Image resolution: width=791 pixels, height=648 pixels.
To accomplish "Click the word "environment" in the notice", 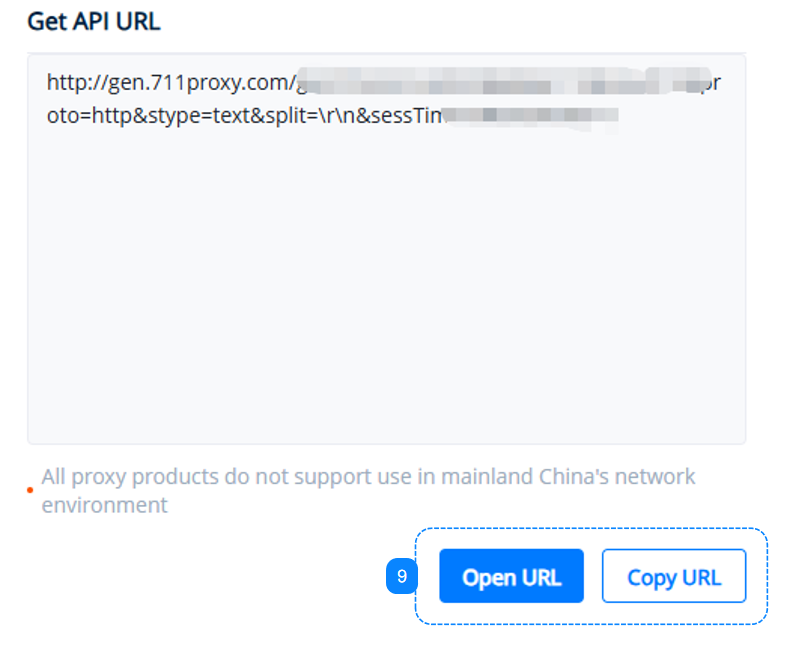I will point(104,504).
